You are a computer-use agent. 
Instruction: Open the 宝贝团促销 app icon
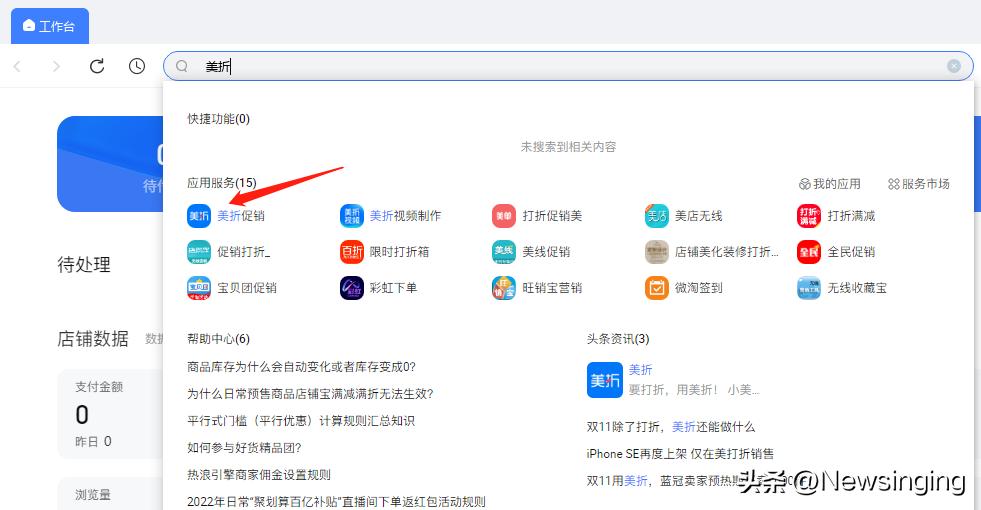pos(199,288)
